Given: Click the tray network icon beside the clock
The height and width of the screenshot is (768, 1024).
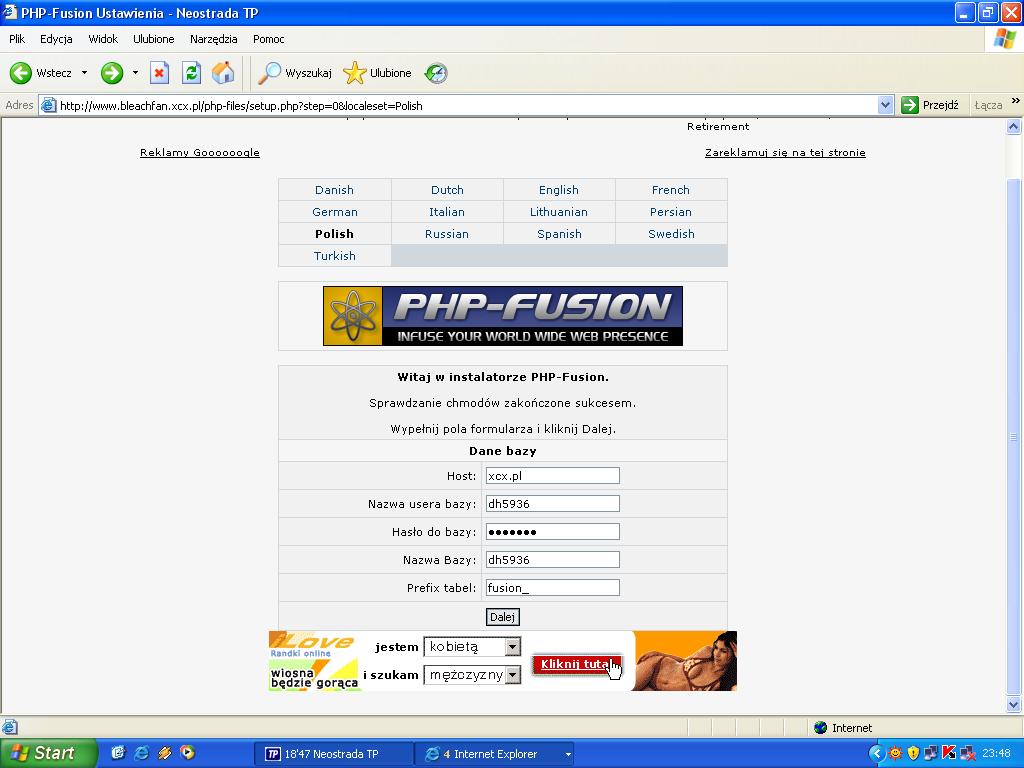Looking at the screenshot, I should pos(968,754).
